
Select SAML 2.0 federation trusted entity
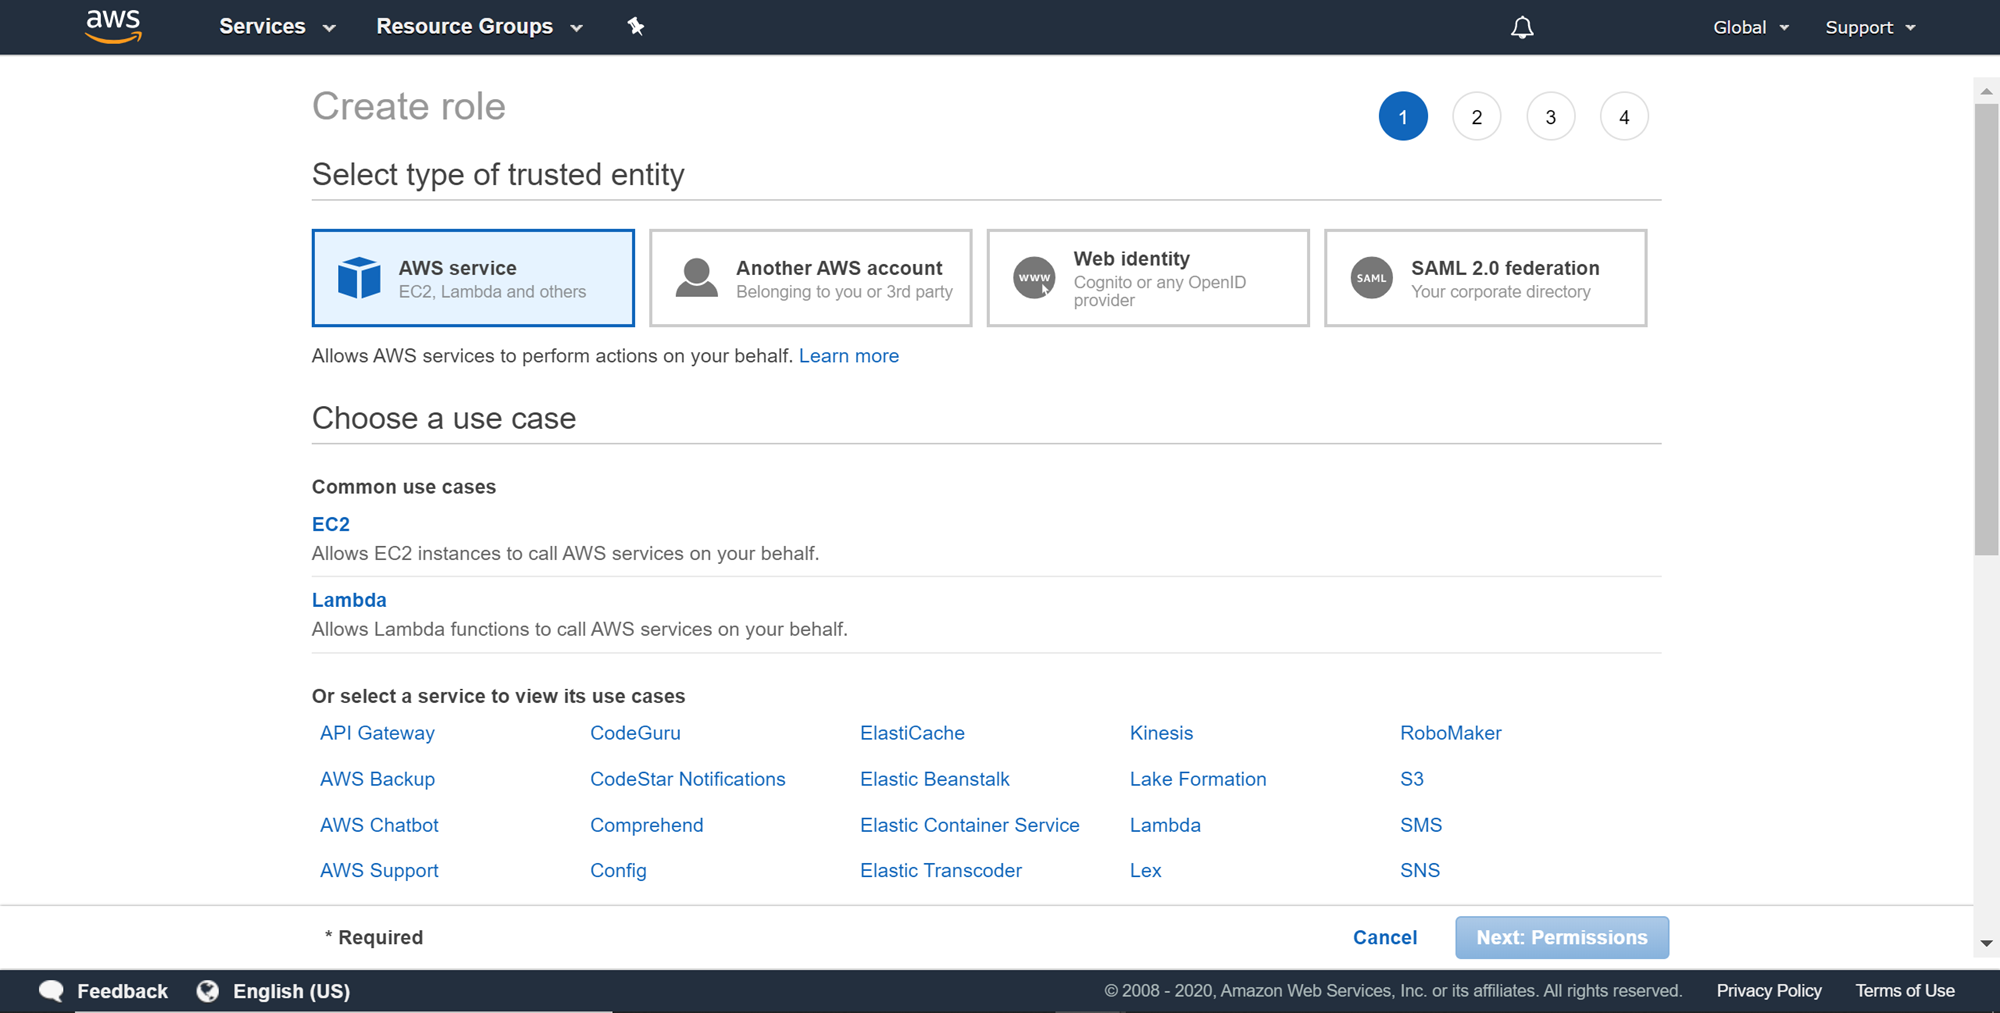1485,278
